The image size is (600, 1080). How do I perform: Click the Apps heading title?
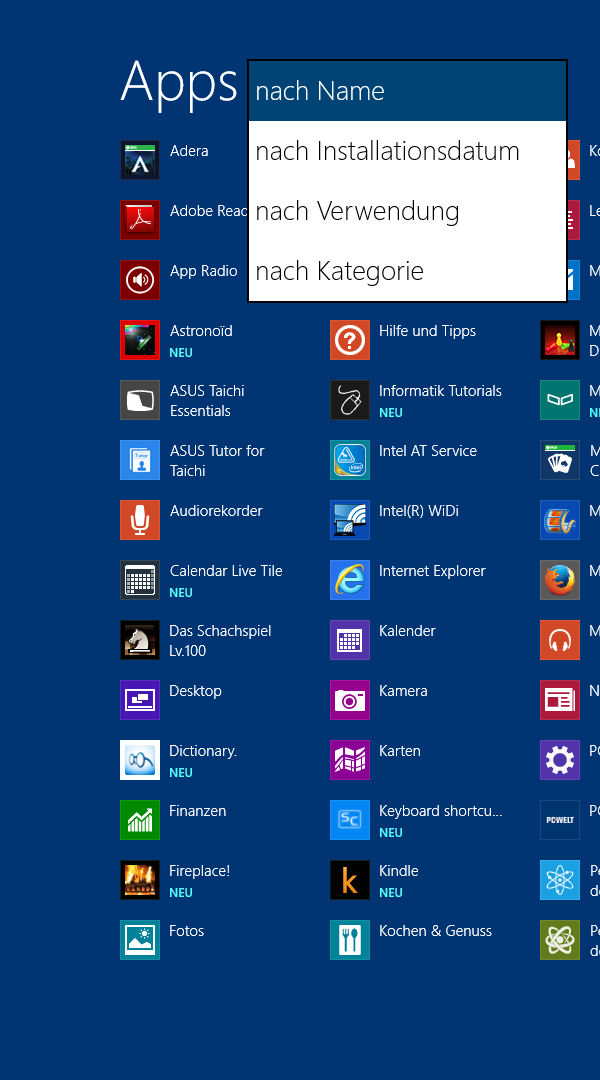pos(179,82)
